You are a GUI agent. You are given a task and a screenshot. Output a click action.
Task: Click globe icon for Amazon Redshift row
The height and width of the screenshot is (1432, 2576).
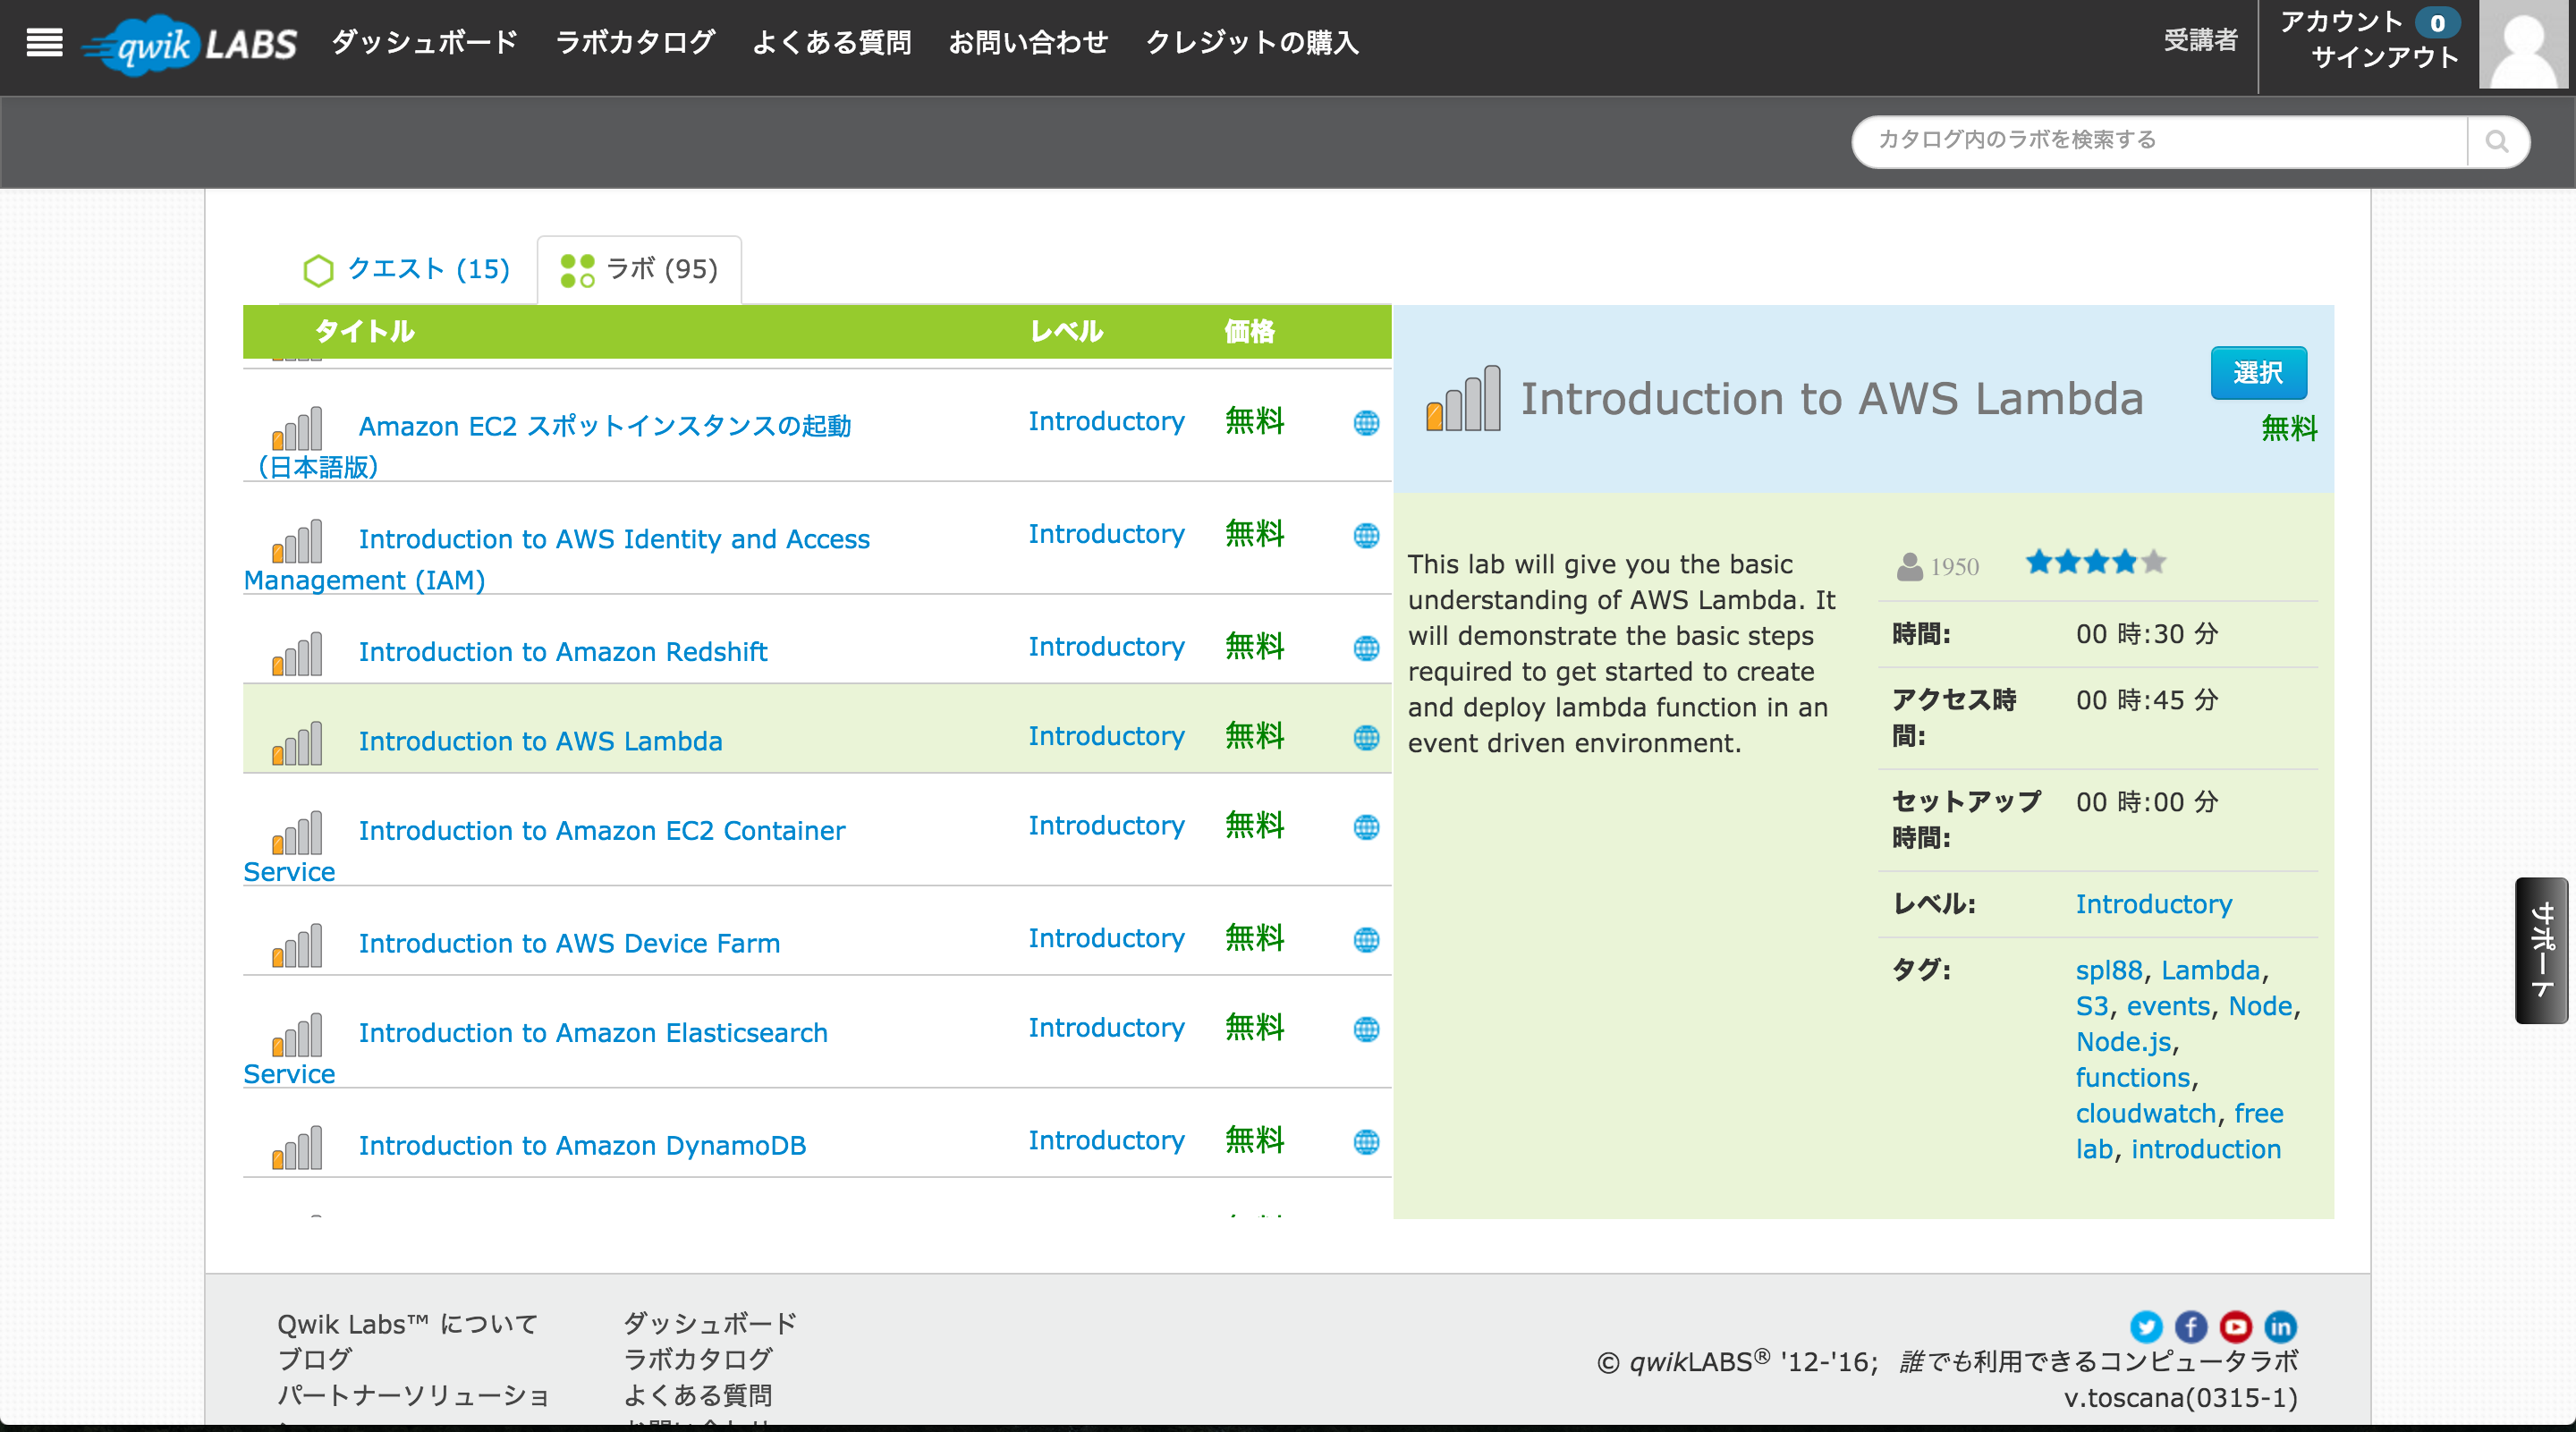[1366, 648]
